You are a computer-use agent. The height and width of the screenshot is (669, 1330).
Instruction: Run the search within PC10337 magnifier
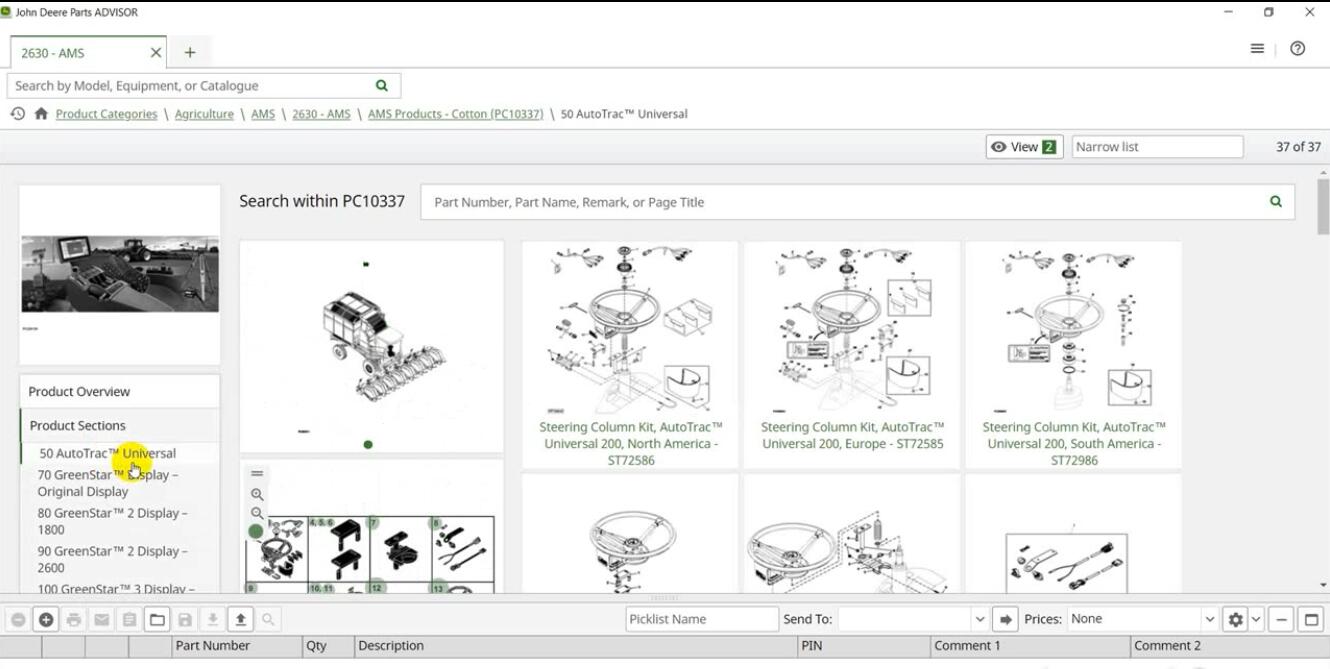[x=1275, y=202]
